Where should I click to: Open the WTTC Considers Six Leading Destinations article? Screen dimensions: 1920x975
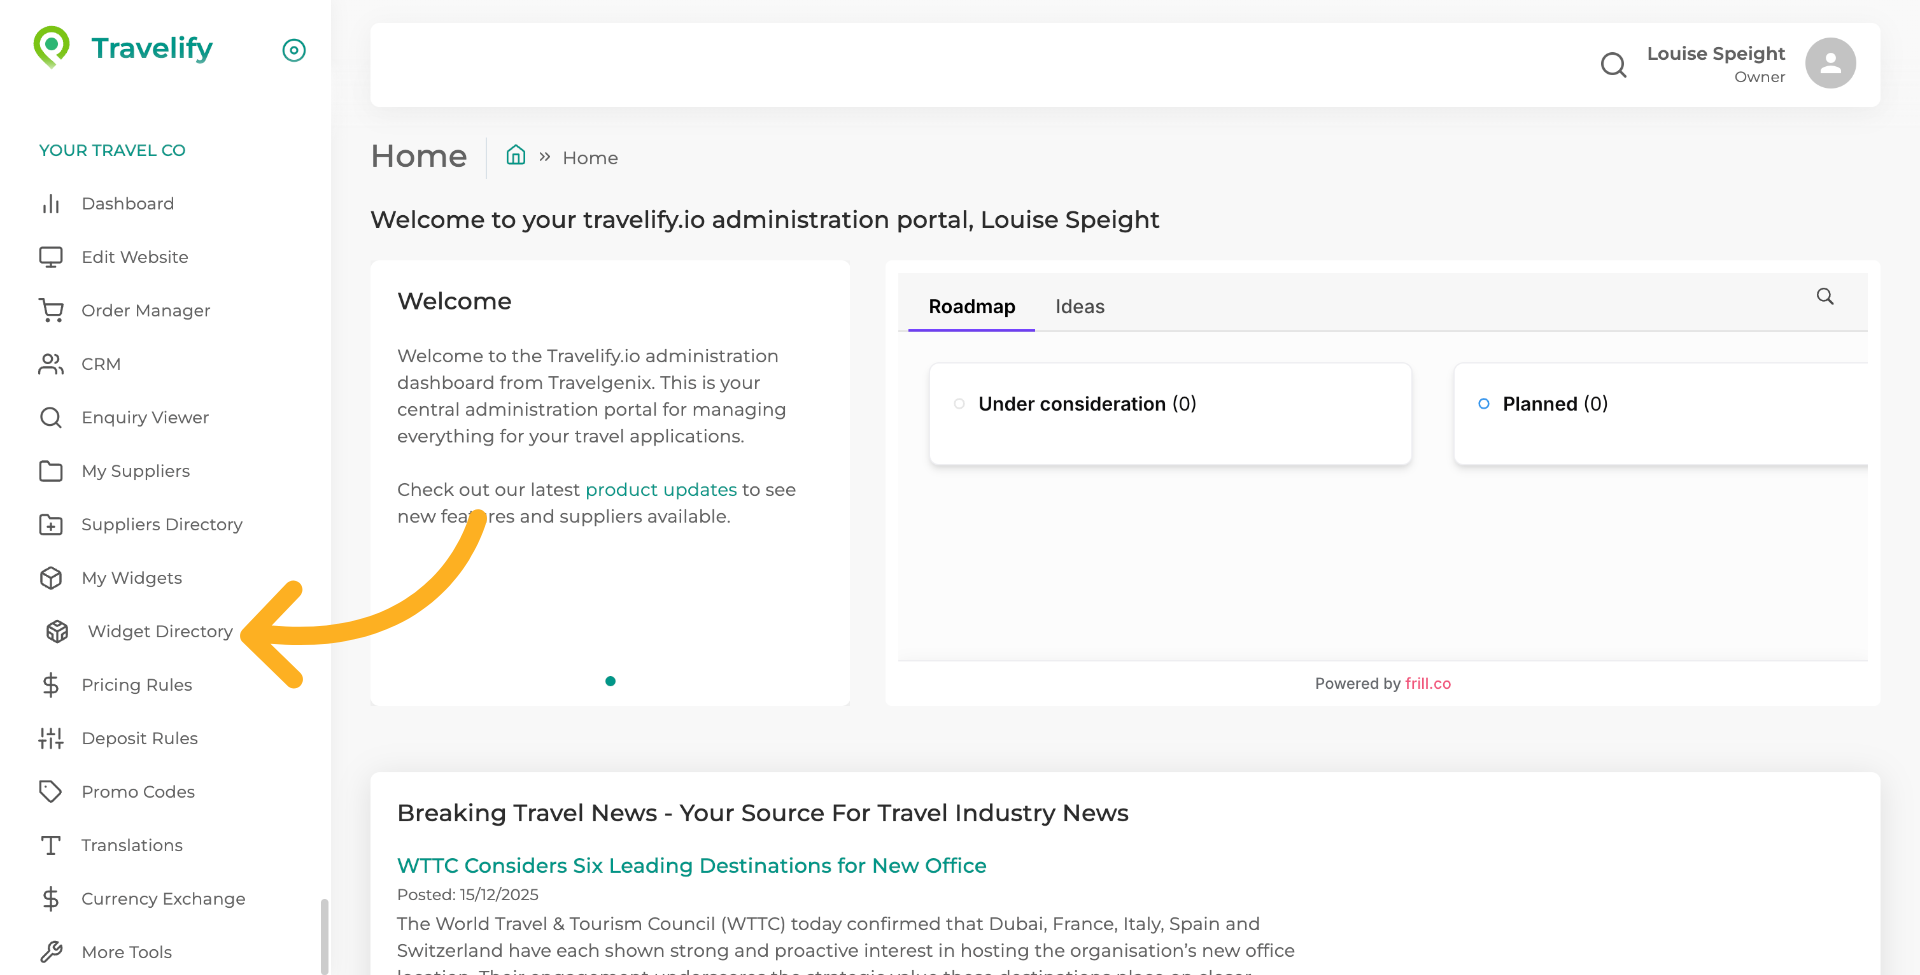[x=692, y=866]
